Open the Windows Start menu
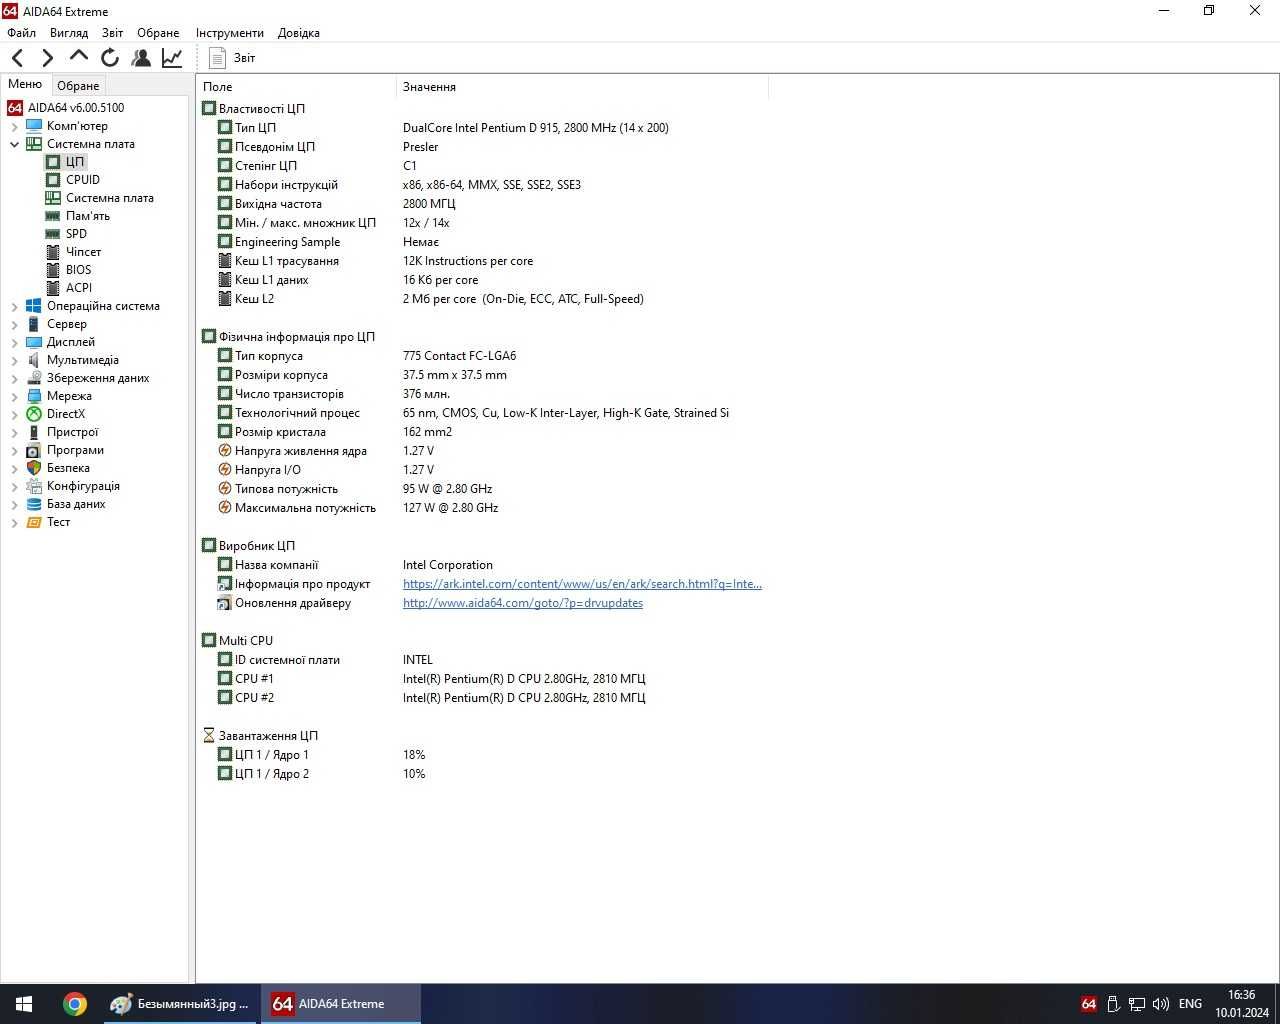1280x1024 pixels. click(x=24, y=1004)
